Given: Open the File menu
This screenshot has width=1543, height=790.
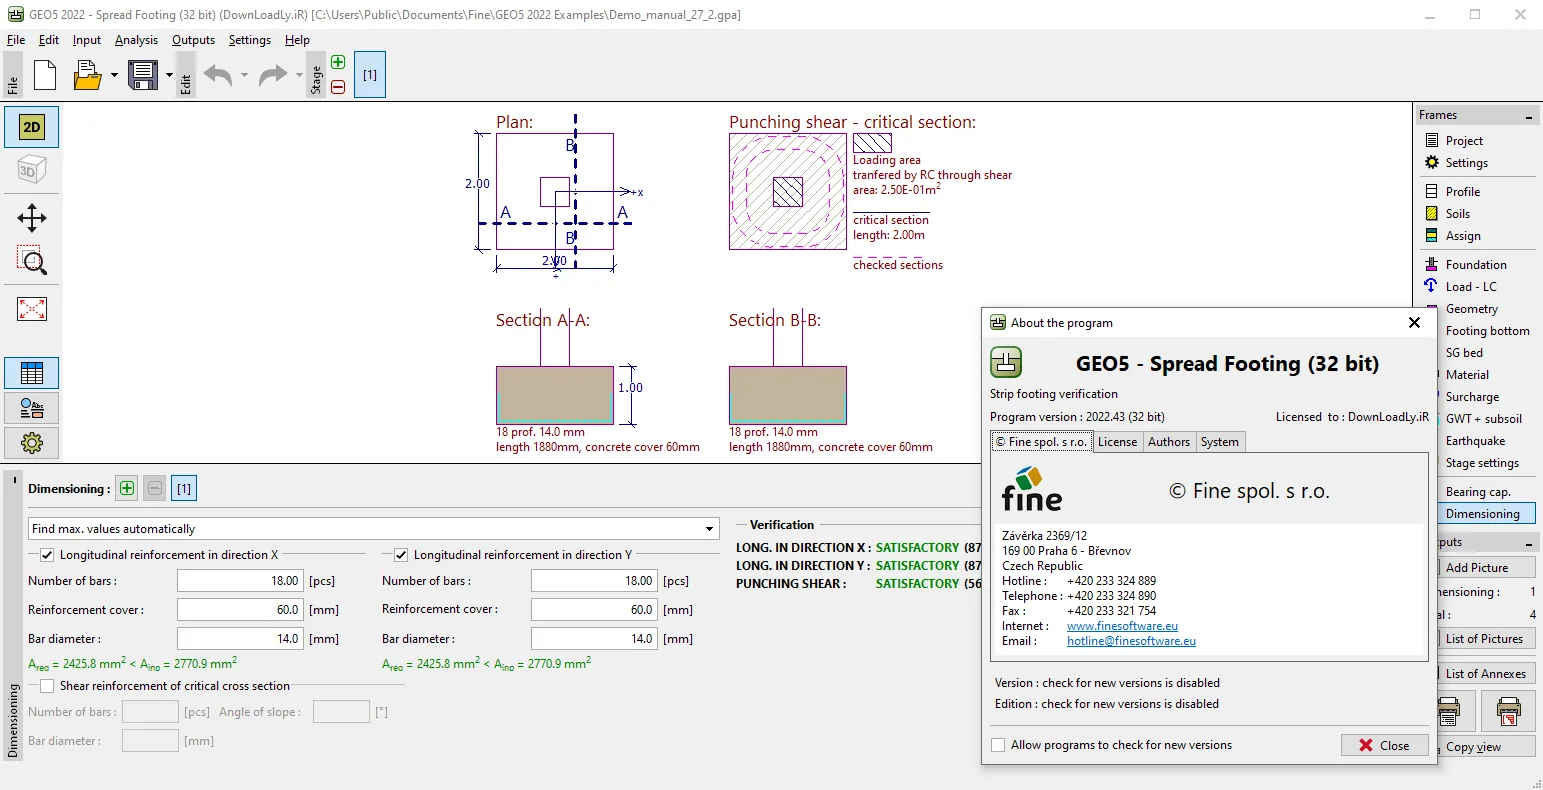Looking at the screenshot, I should [16, 40].
